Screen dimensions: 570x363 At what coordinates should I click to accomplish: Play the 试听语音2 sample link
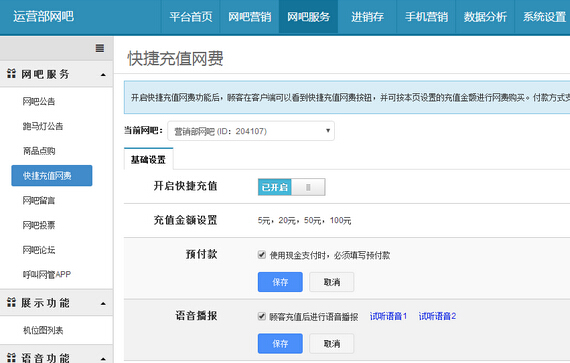point(437,316)
